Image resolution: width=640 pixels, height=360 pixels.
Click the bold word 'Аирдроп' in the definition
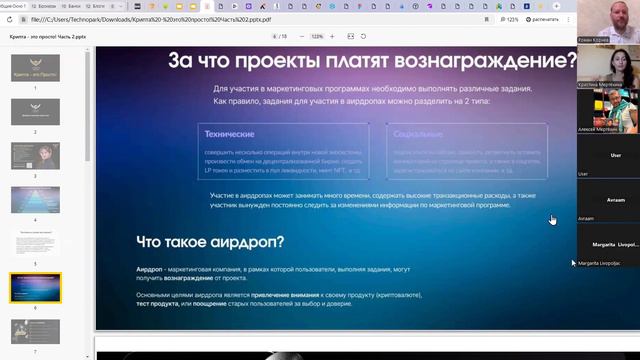coord(149,269)
